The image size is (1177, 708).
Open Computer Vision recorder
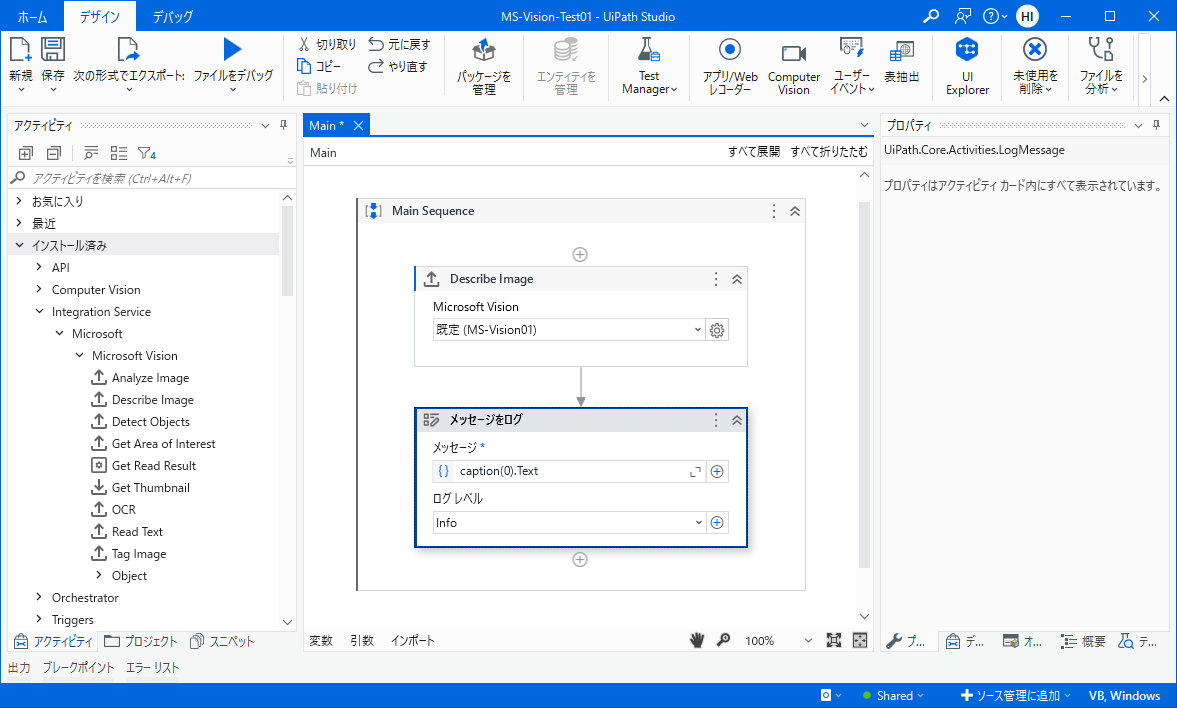793,66
